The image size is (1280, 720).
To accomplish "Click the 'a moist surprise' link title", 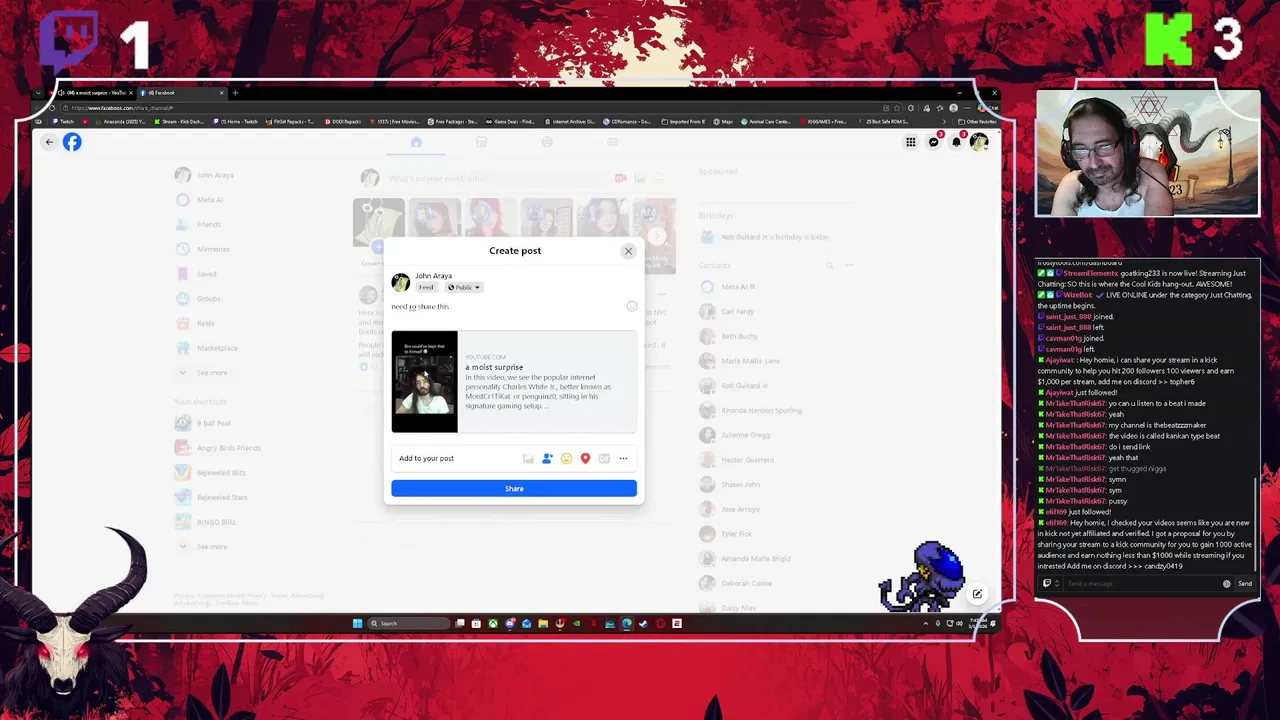I will (x=494, y=367).
